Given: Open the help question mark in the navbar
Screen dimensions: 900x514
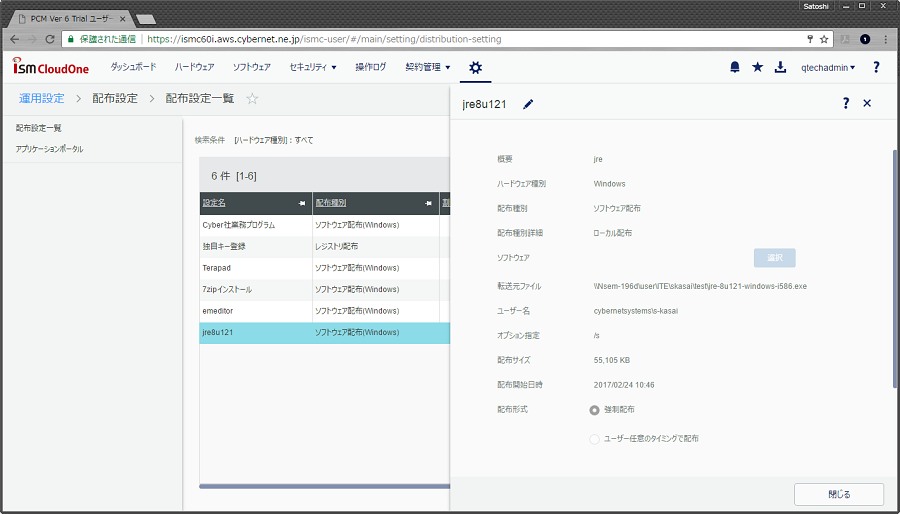Looking at the screenshot, I should click(x=876, y=67).
